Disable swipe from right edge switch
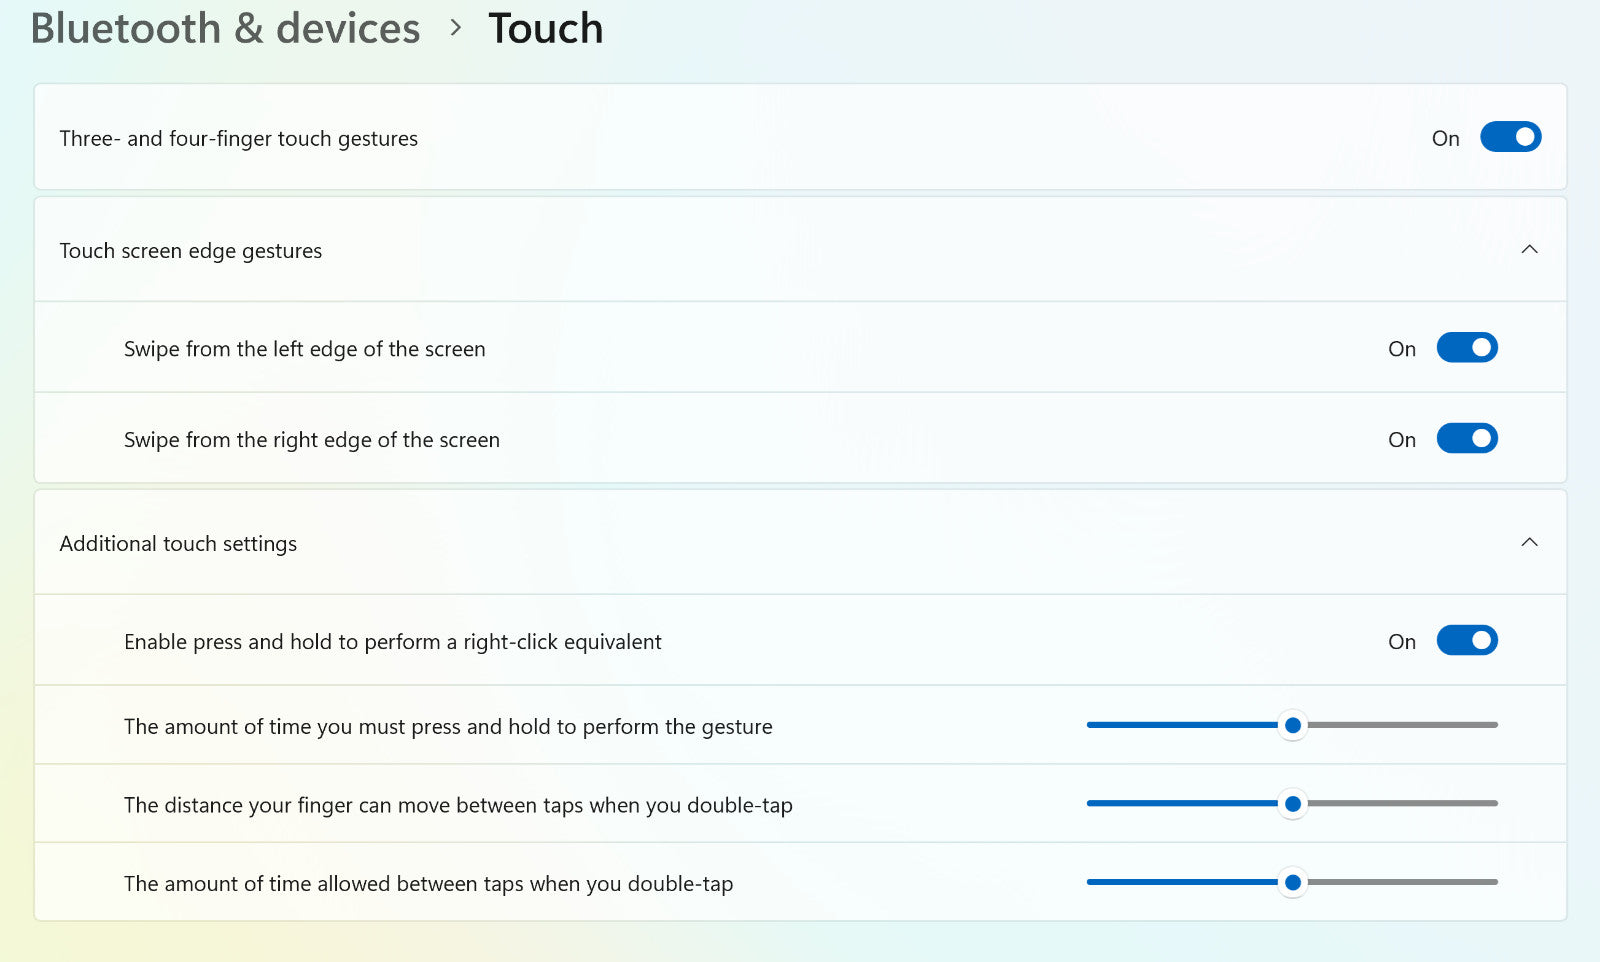The image size is (1600, 962). coord(1467,439)
